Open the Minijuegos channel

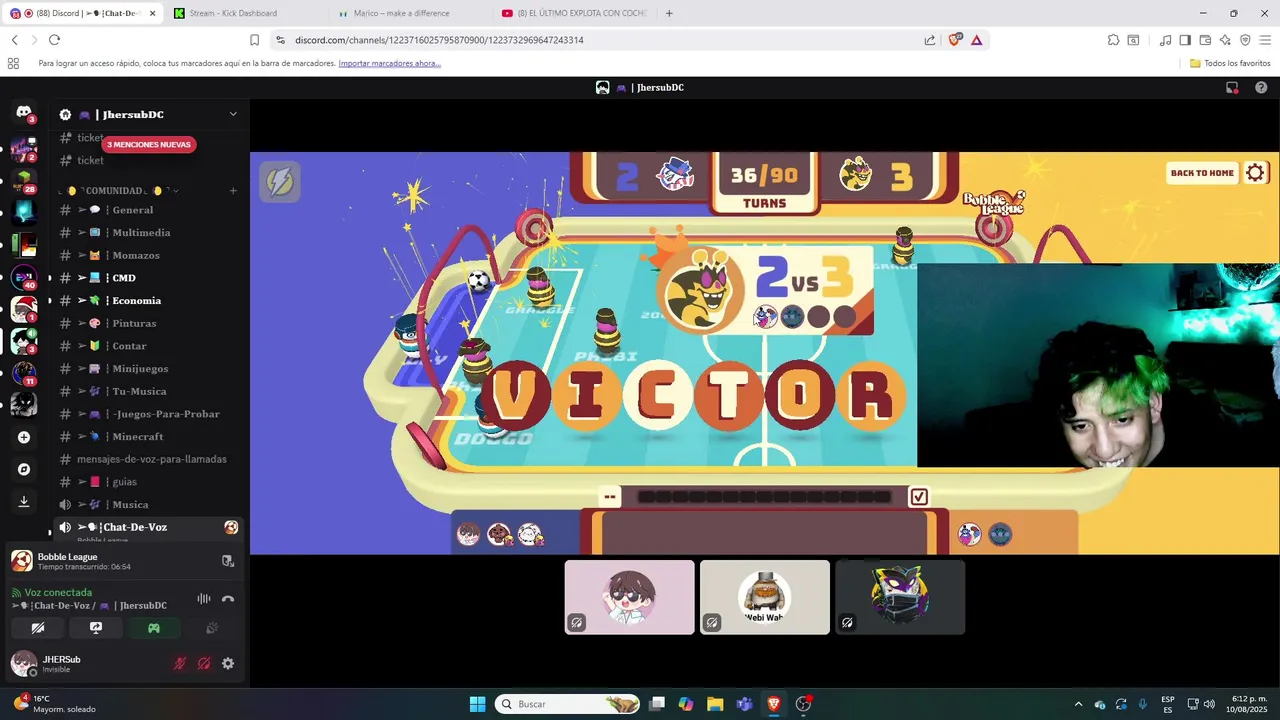point(148,369)
